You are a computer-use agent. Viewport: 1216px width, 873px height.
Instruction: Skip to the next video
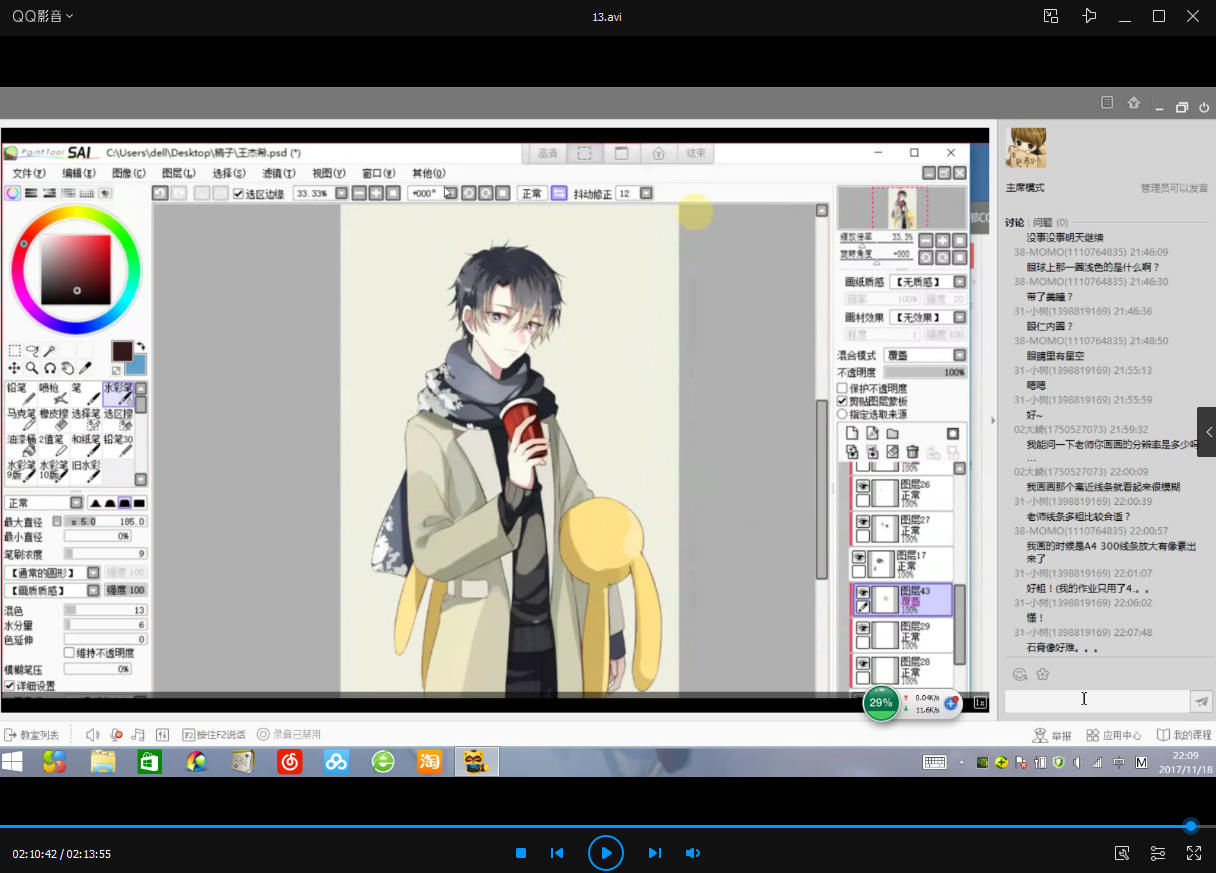coord(654,853)
